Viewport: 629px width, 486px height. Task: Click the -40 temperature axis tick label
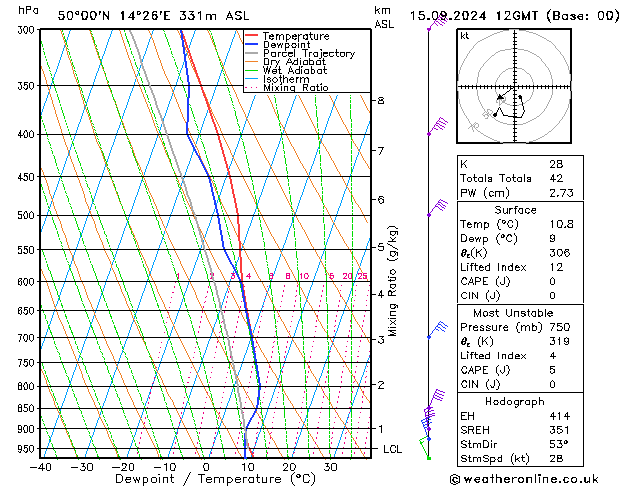[x=41, y=467]
